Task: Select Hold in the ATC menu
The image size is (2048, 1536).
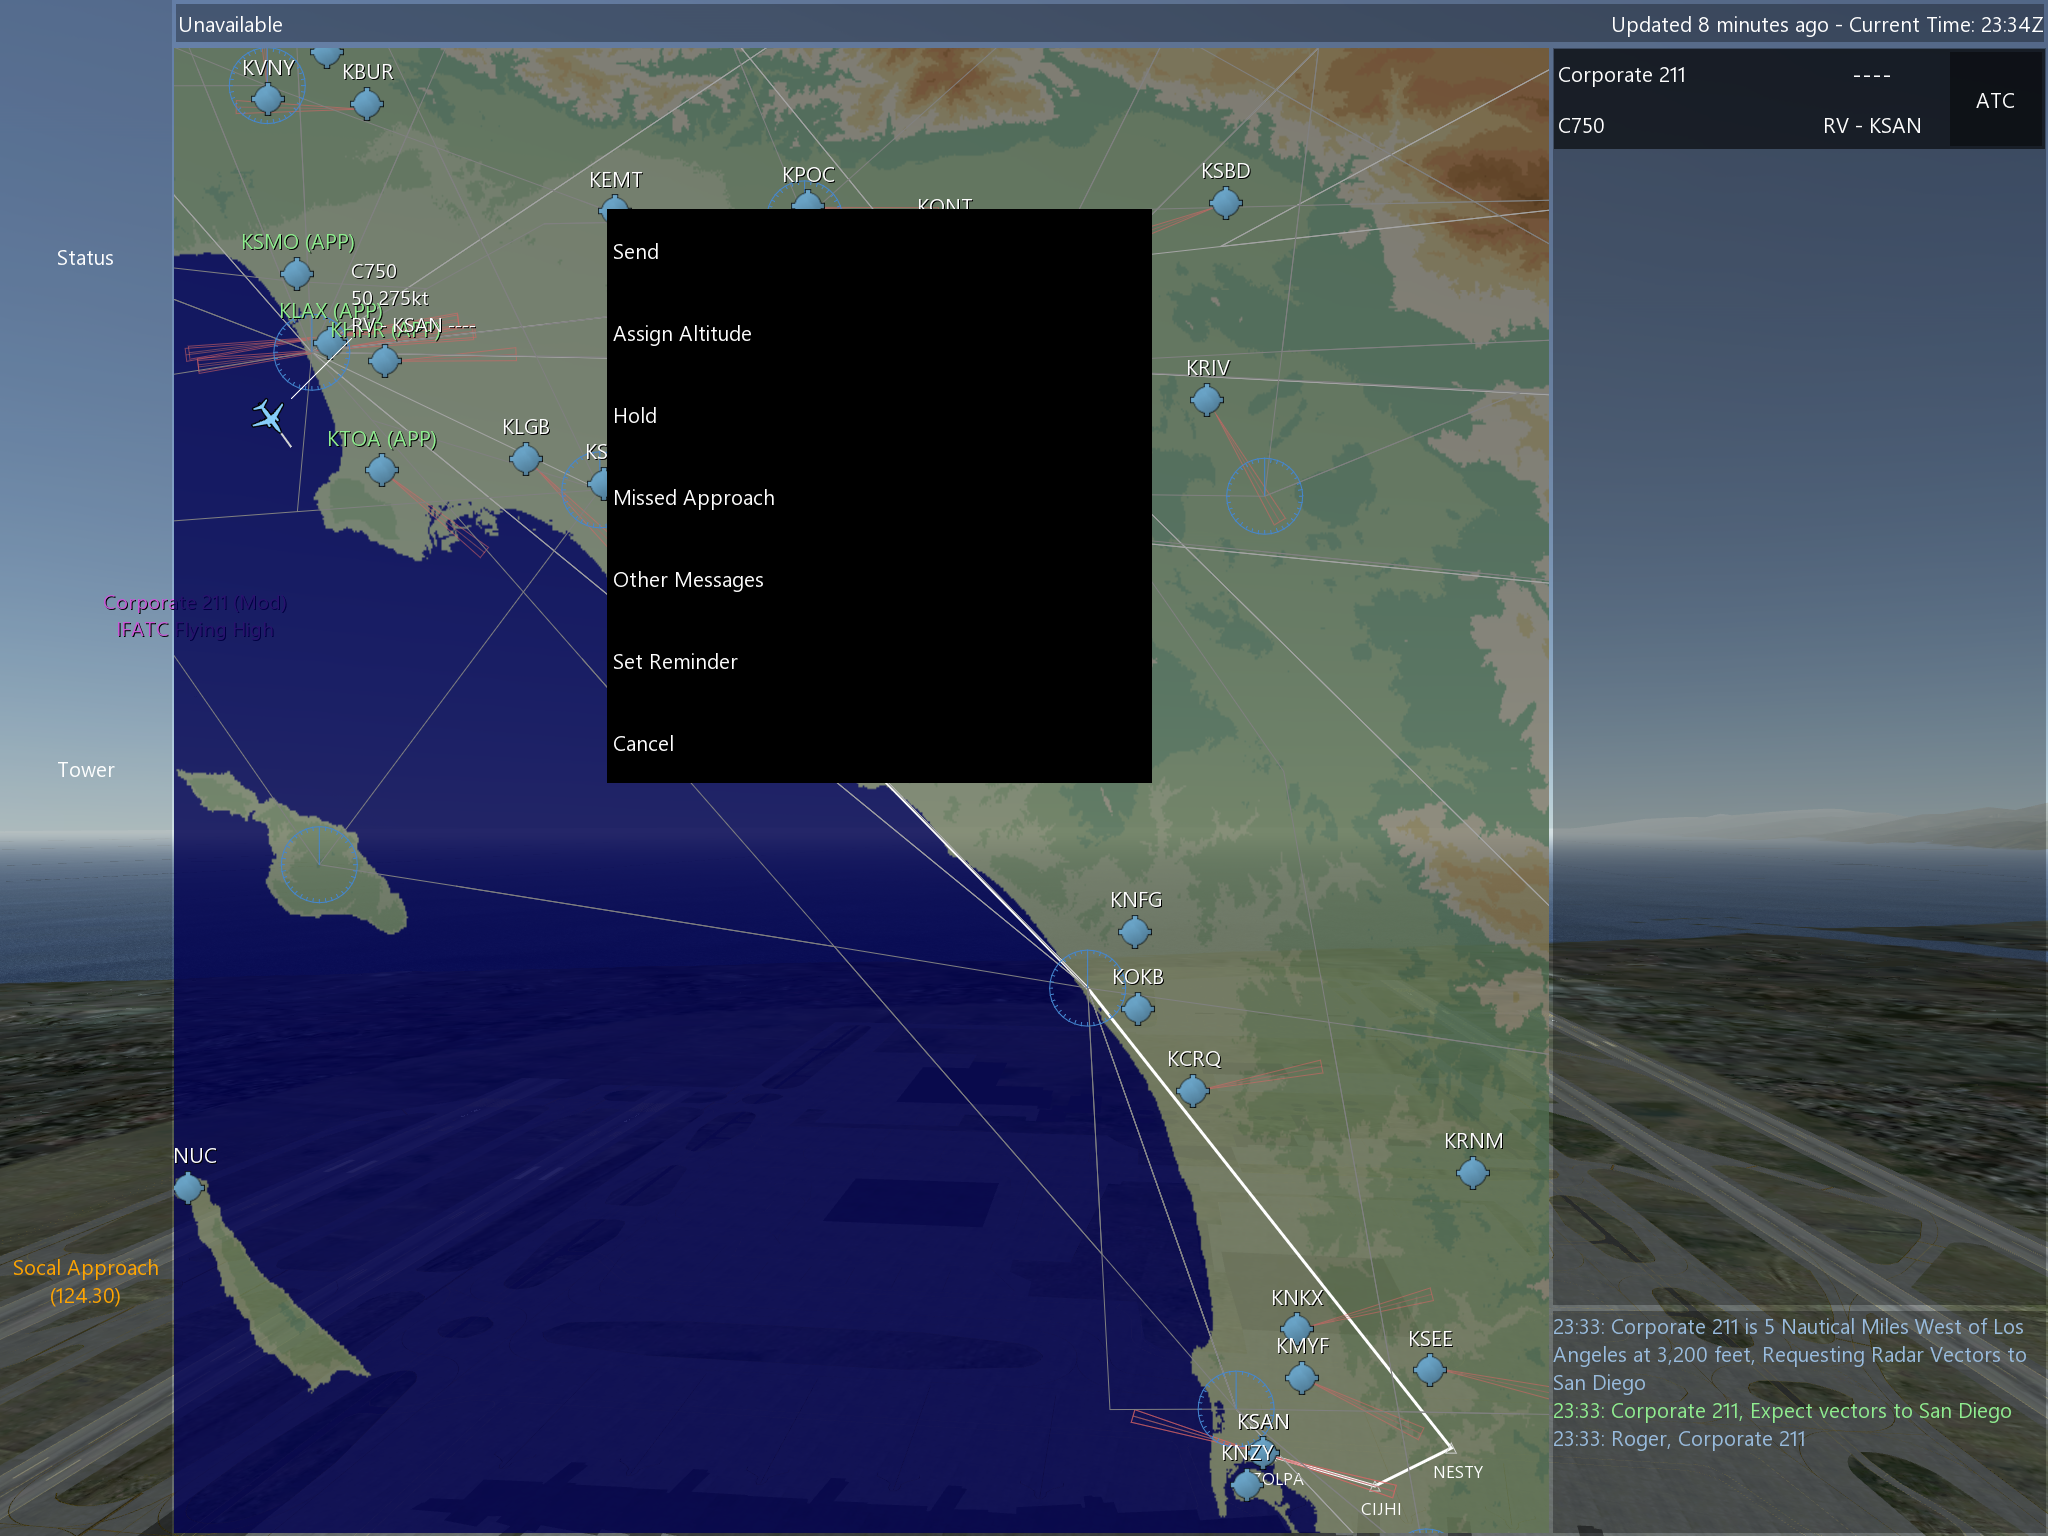Action: 635,416
